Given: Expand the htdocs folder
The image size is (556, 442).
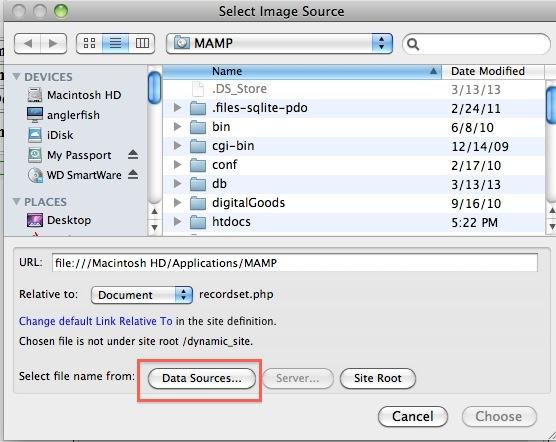Looking at the screenshot, I should pyautogui.click(x=178, y=222).
